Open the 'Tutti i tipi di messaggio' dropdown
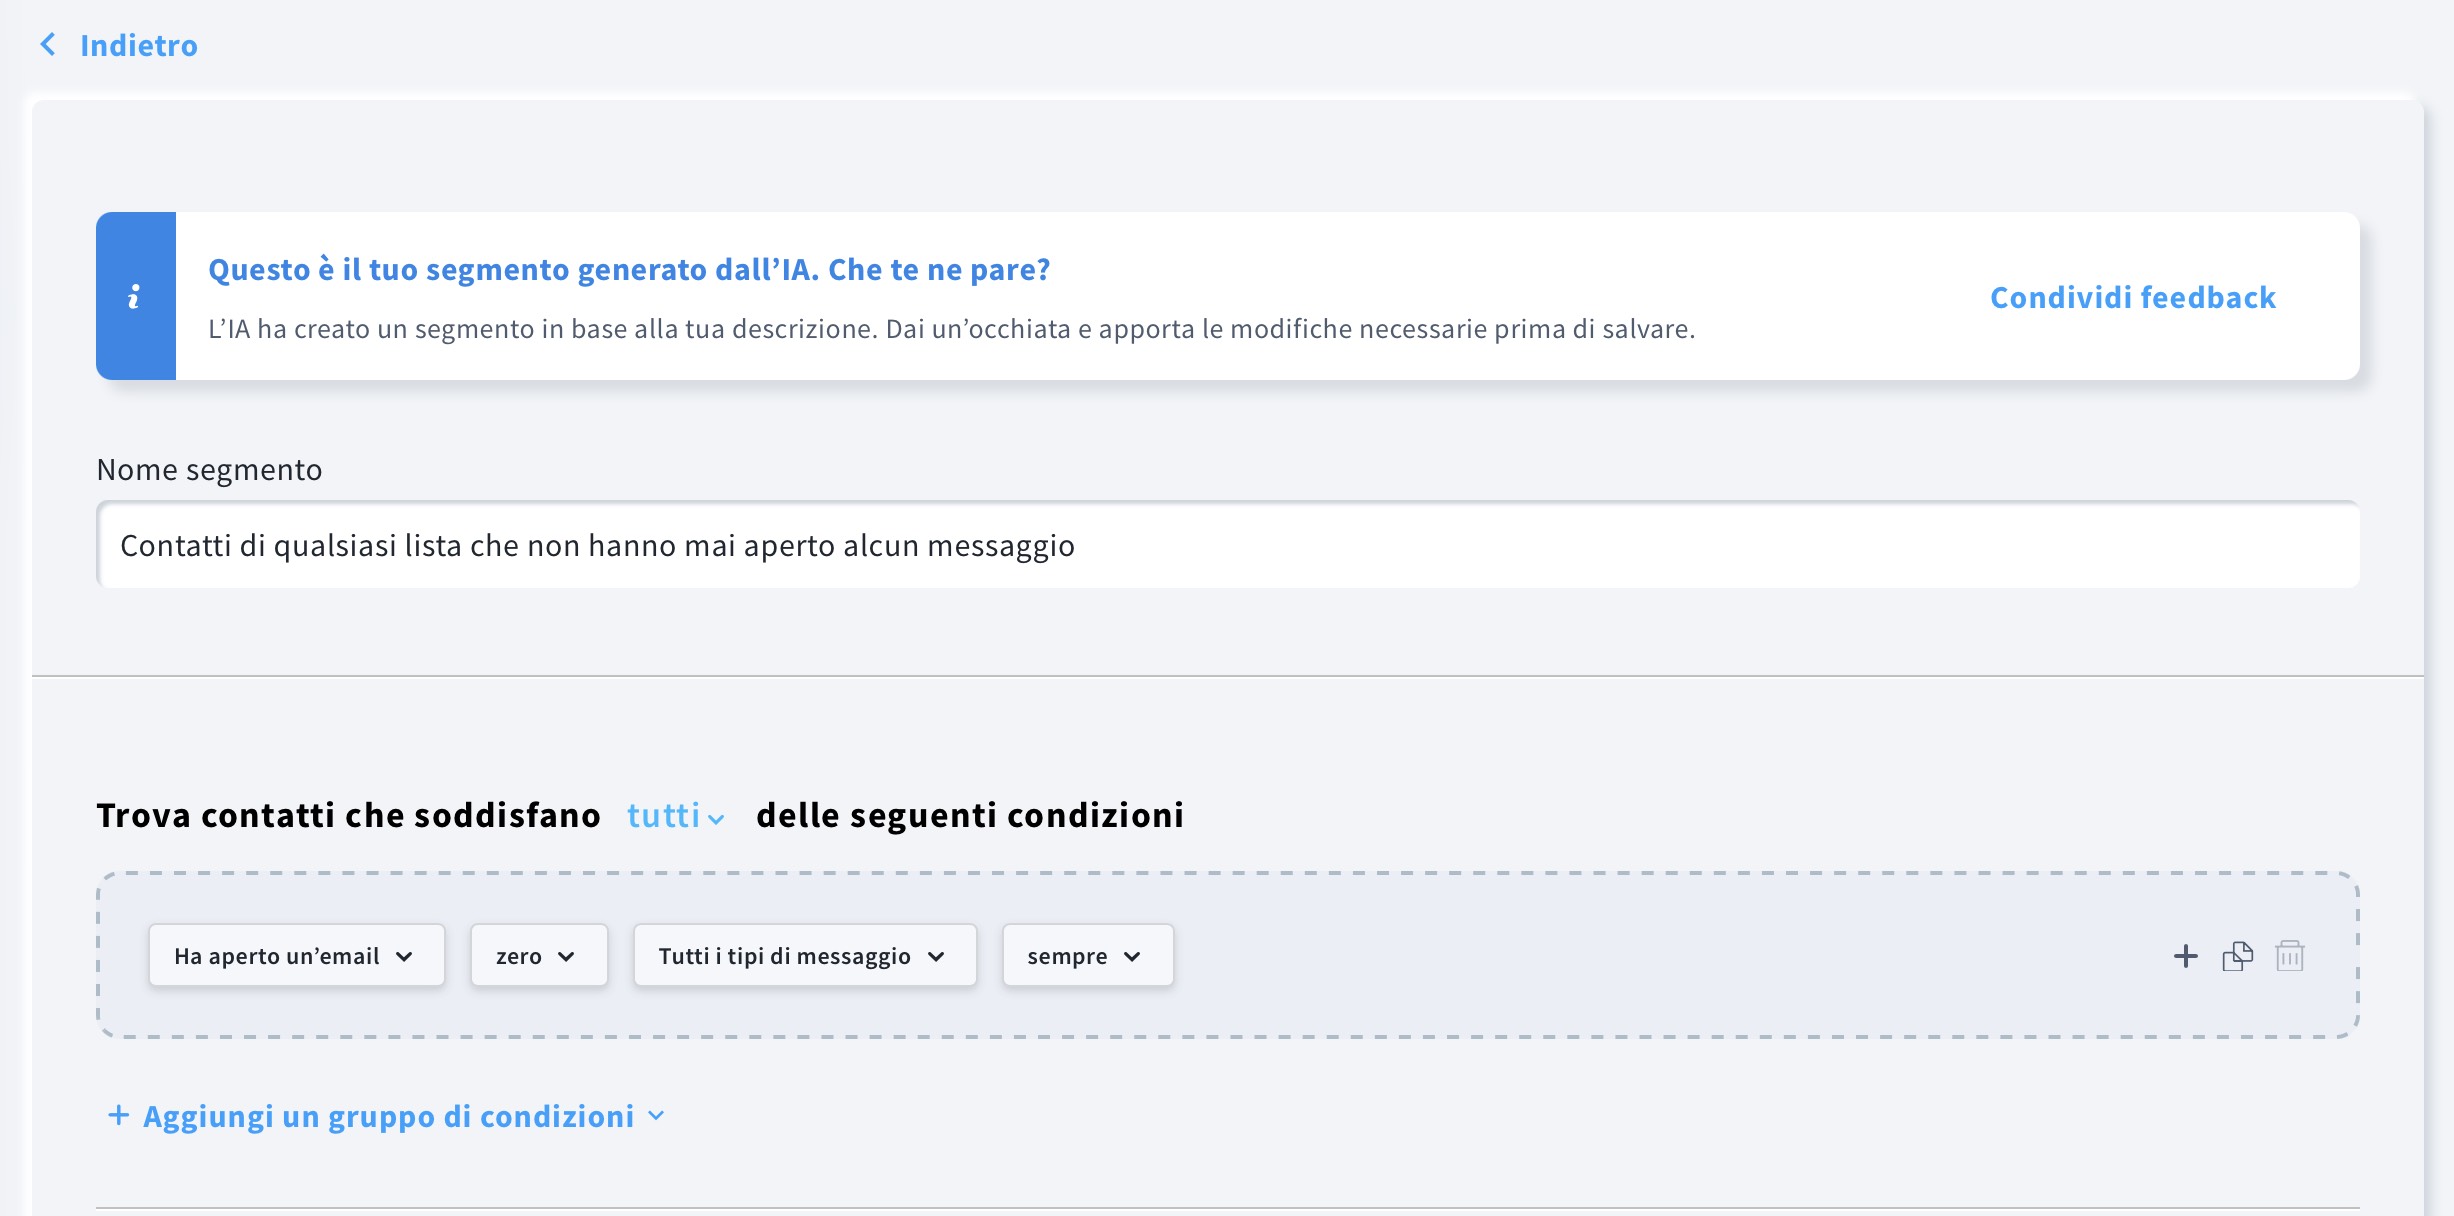The height and width of the screenshot is (1216, 2454). tap(804, 955)
